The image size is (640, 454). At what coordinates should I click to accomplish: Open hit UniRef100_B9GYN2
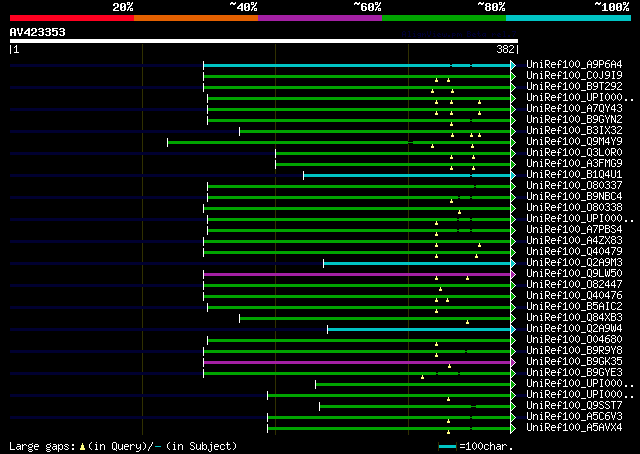coord(574,120)
